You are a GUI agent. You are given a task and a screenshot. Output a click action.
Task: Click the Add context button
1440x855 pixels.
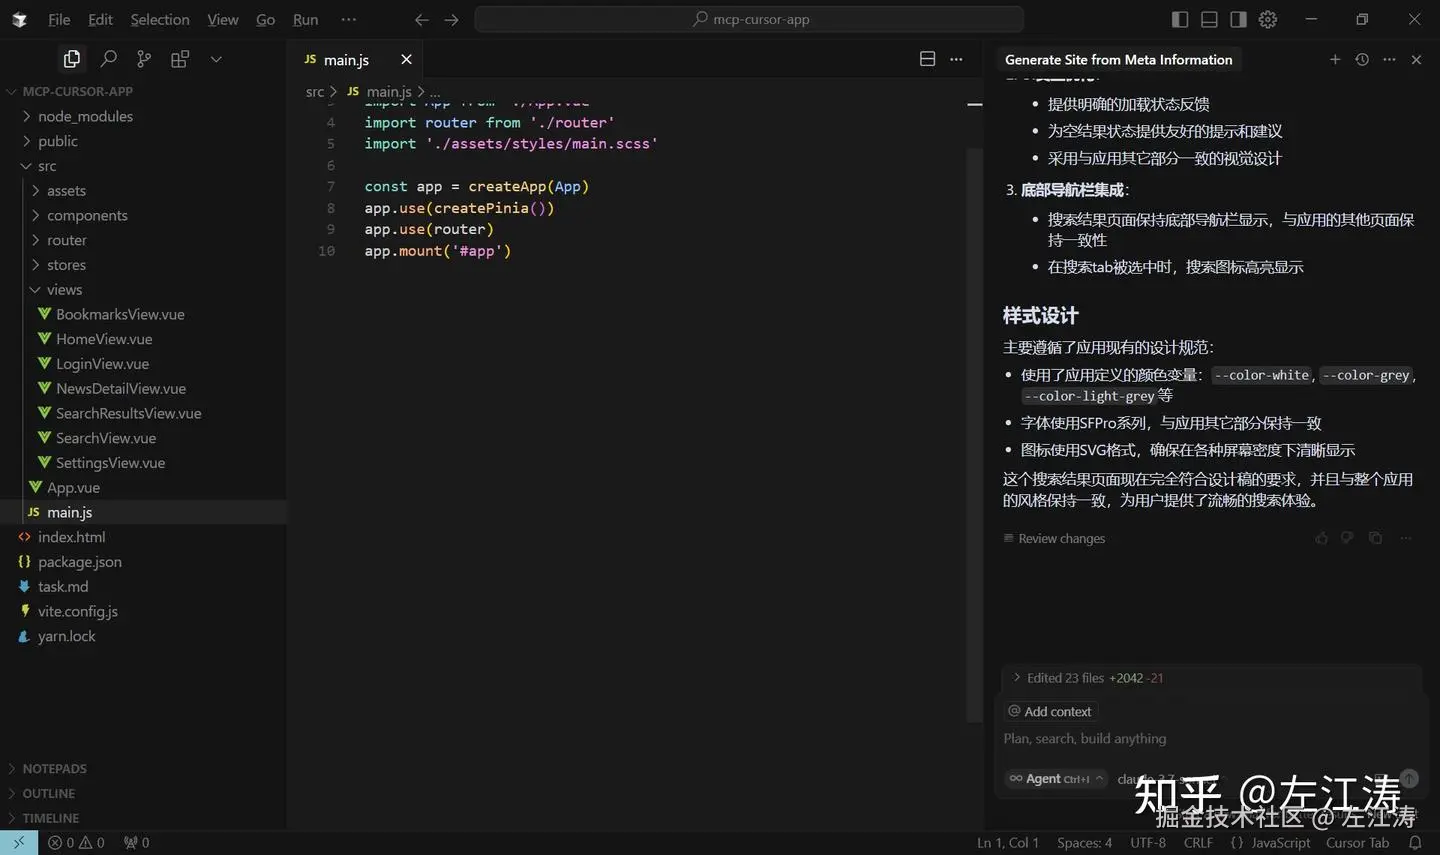tap(1050, 711)
